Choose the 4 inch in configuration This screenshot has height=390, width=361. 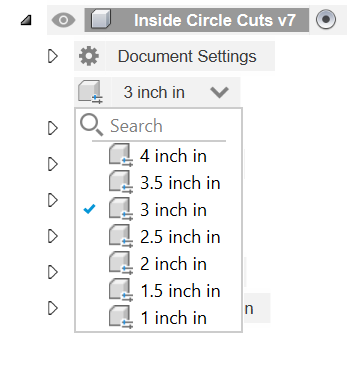coord(159,156)
